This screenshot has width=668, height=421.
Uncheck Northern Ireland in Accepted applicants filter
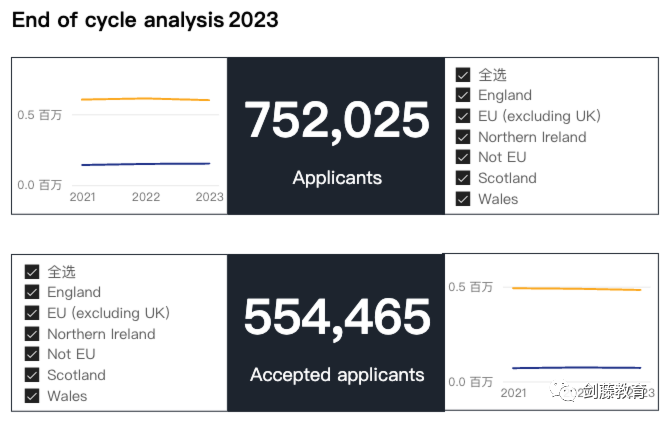click(x=32, y=334)
